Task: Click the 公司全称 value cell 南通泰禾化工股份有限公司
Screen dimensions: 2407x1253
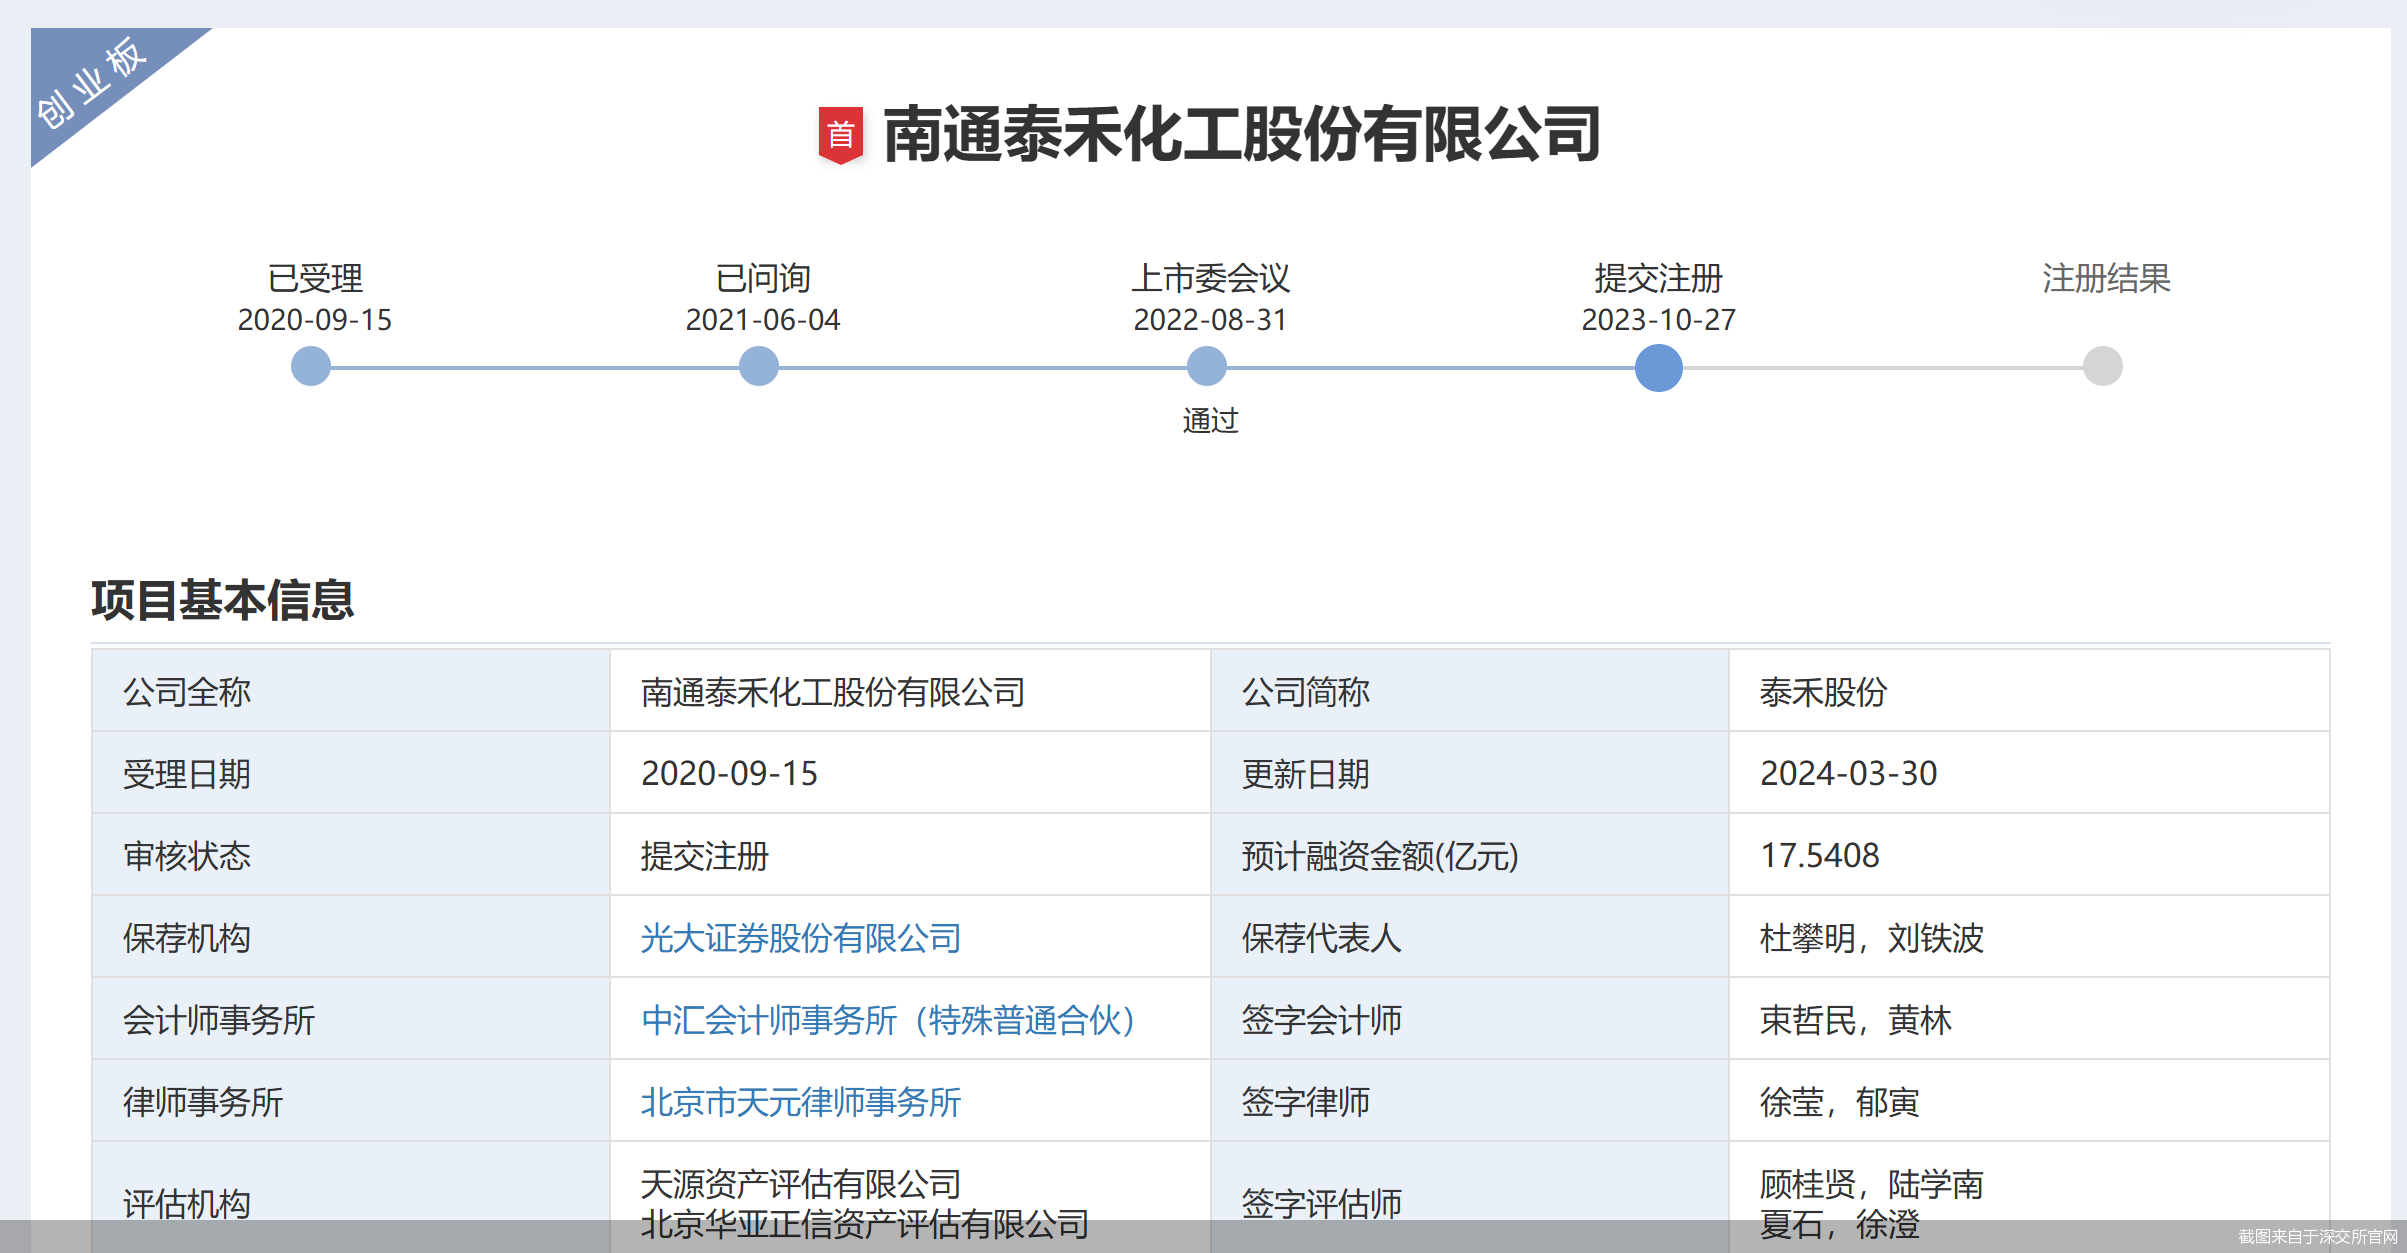Action: point(910,691)
